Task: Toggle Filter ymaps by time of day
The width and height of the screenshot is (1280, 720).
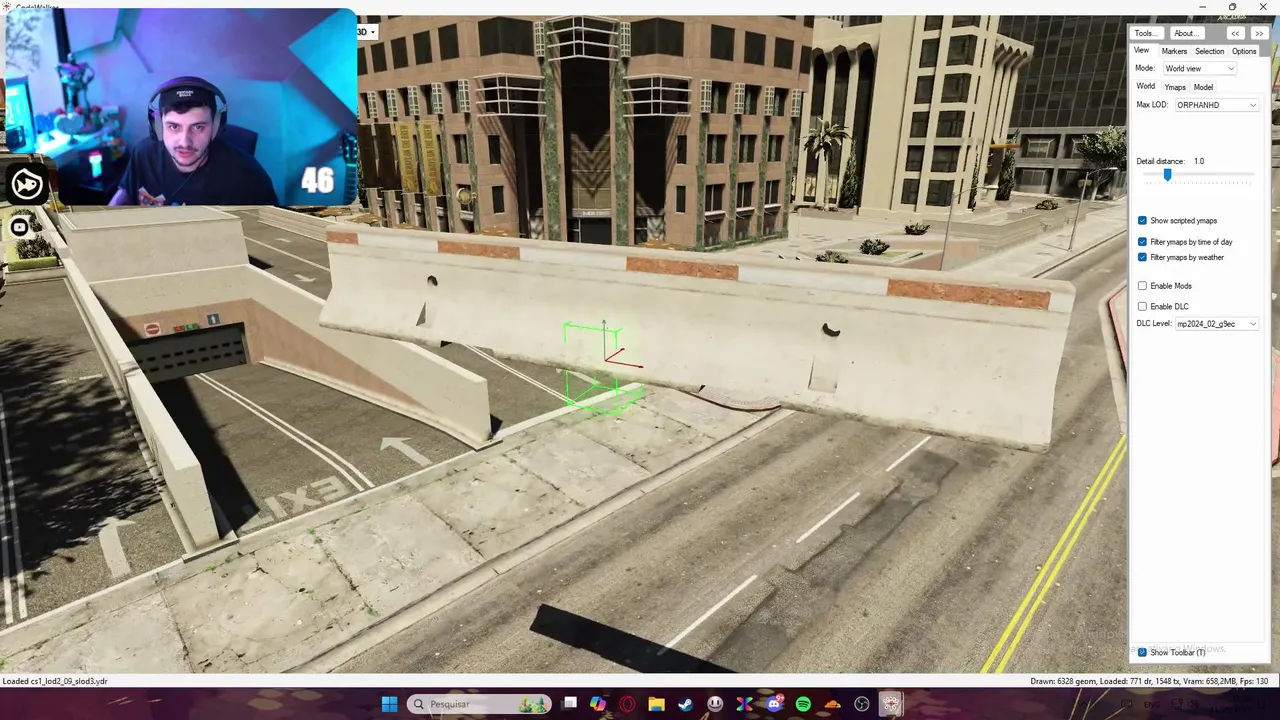Action: coord(1142,242)
